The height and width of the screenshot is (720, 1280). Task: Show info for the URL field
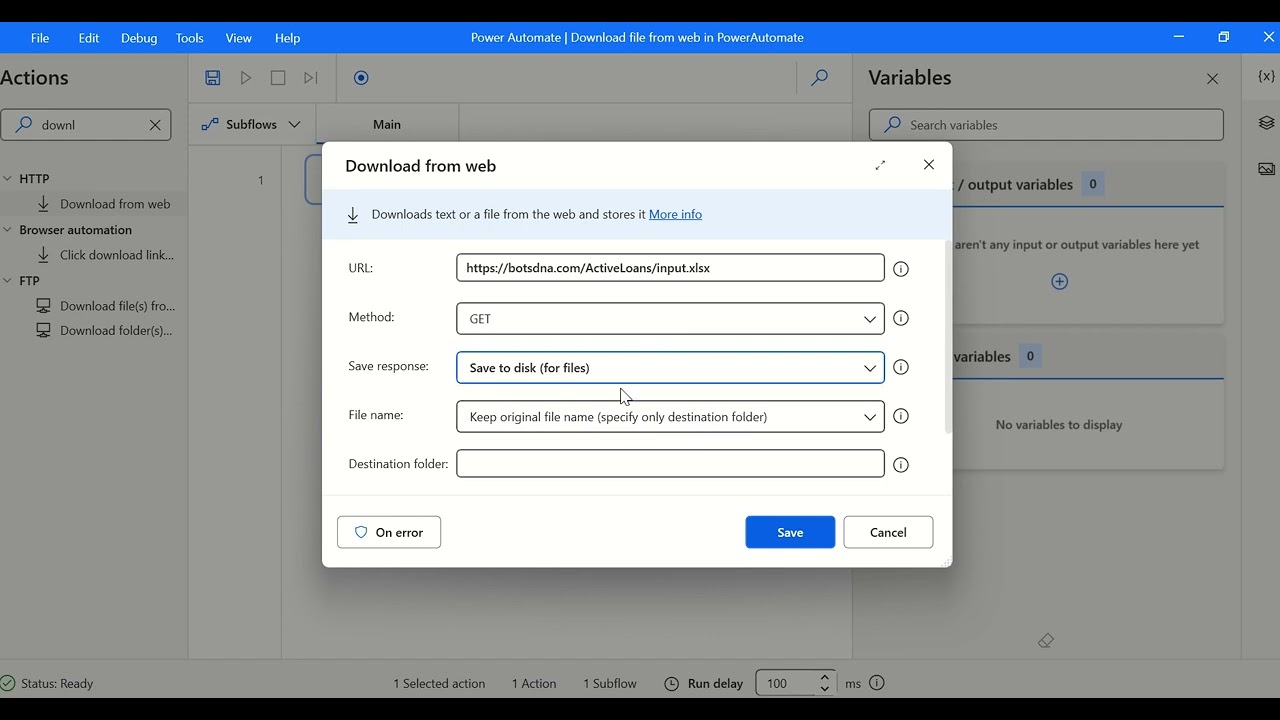901,269
